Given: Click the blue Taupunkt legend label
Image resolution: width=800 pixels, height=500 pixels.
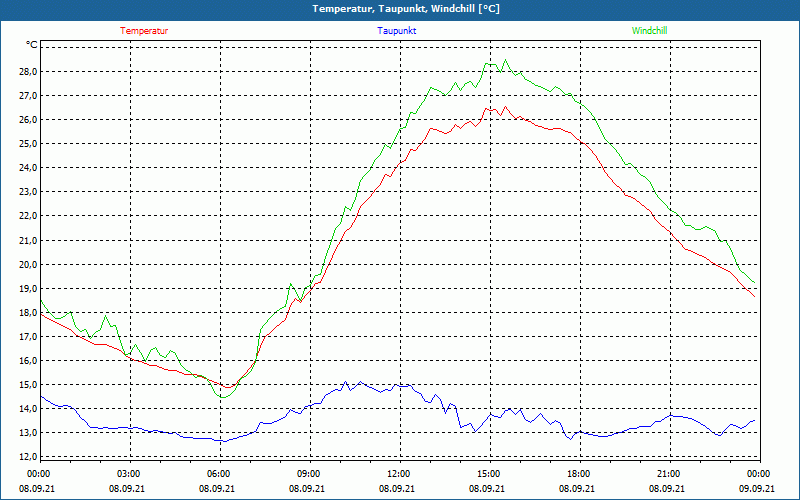Looking at the screenshot, I should (x=397, y=31).
